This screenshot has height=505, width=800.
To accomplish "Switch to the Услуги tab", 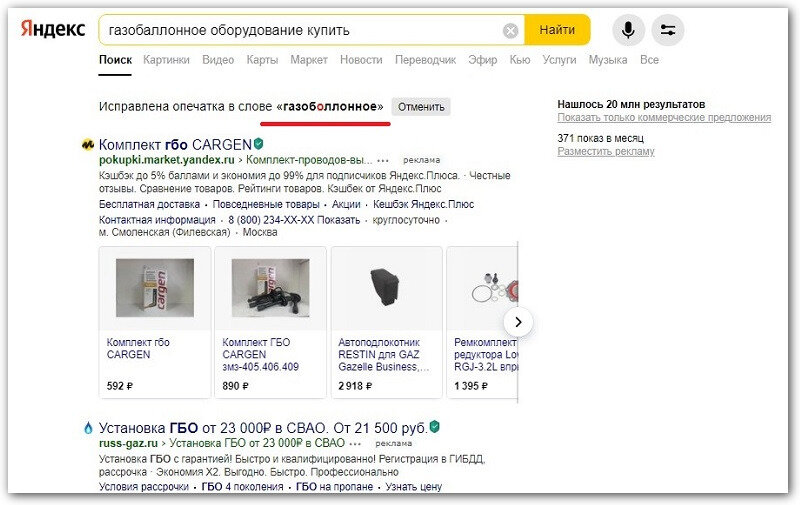I will (559, 60).
